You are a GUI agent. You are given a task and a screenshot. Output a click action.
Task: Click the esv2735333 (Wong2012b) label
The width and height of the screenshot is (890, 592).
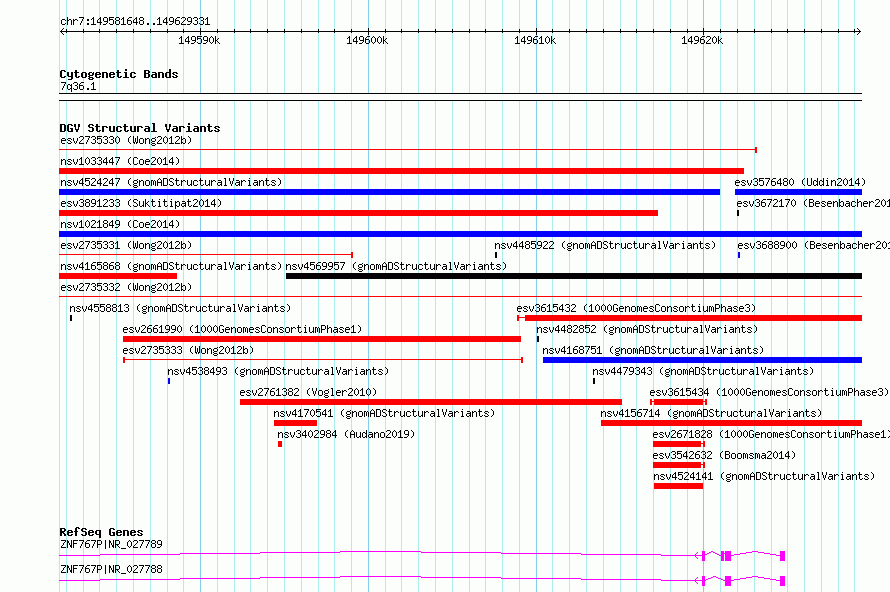[x=188, y=350]
